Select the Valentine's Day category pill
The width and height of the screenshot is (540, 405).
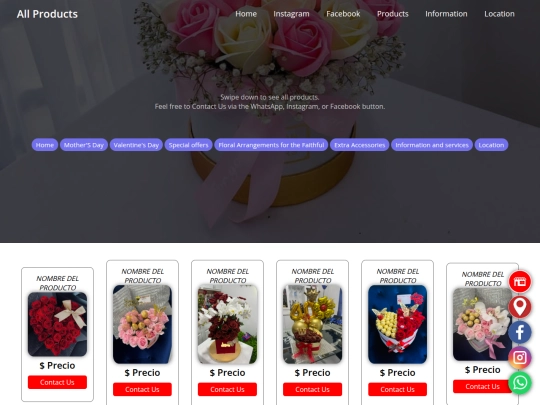pyautogui.click(x=136, y=145)
